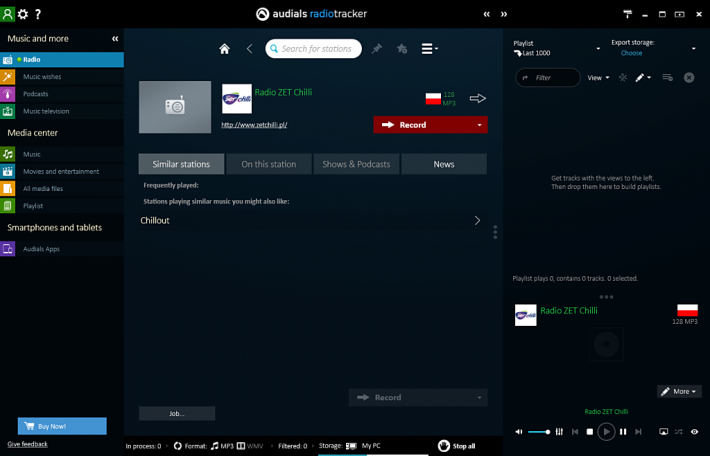Go to home in station browser
This screenshot has width=710, height=456.
click(224, 48)
